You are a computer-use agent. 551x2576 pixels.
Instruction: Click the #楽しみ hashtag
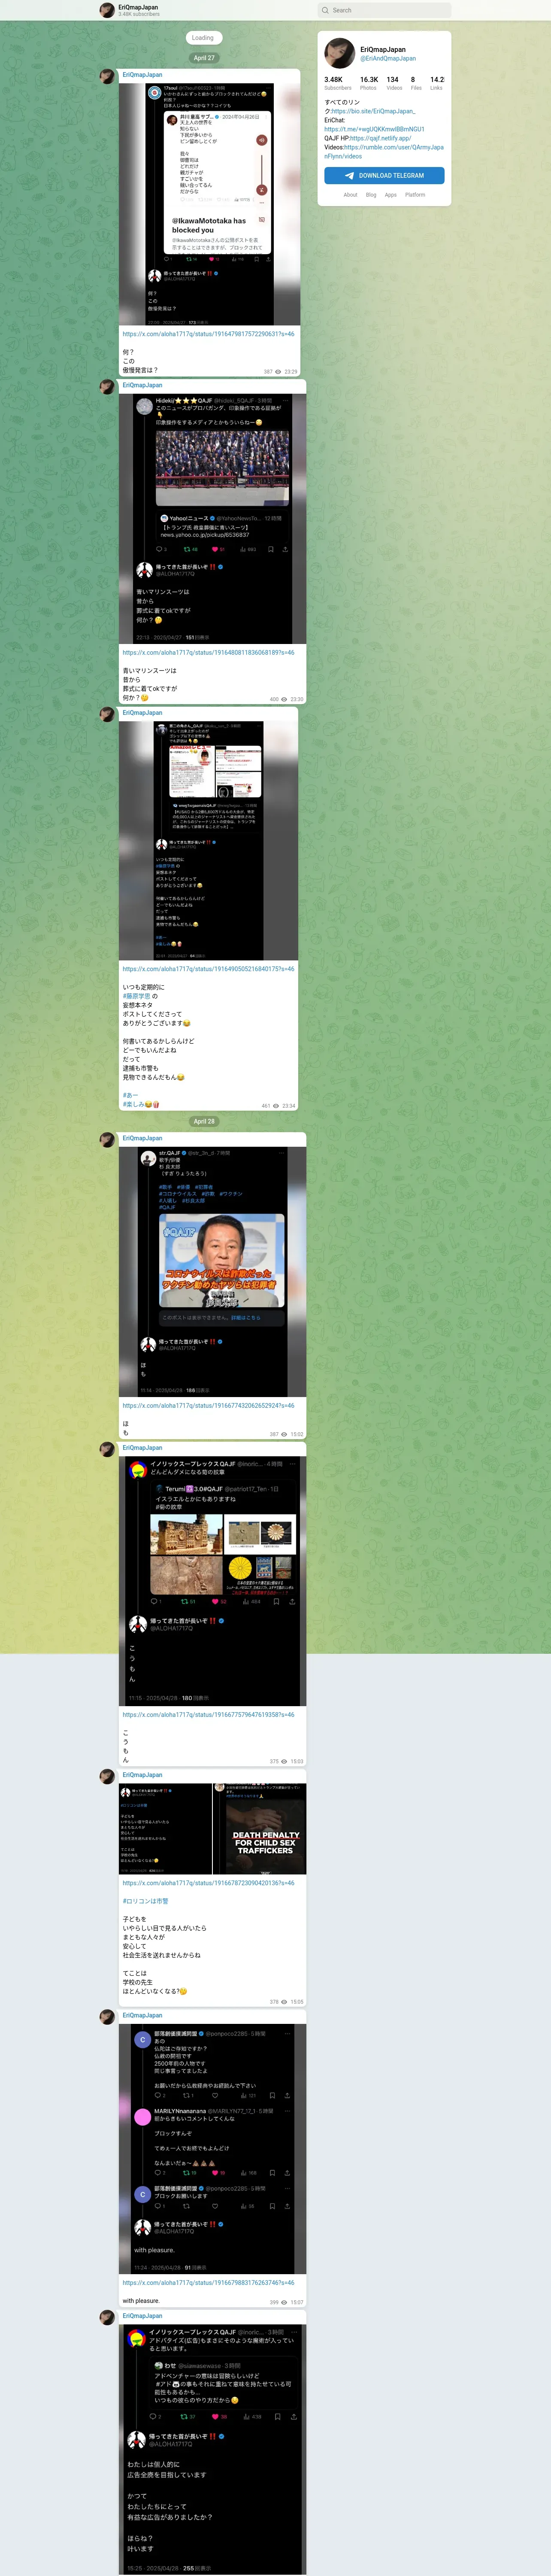(x=133, y=1104)
